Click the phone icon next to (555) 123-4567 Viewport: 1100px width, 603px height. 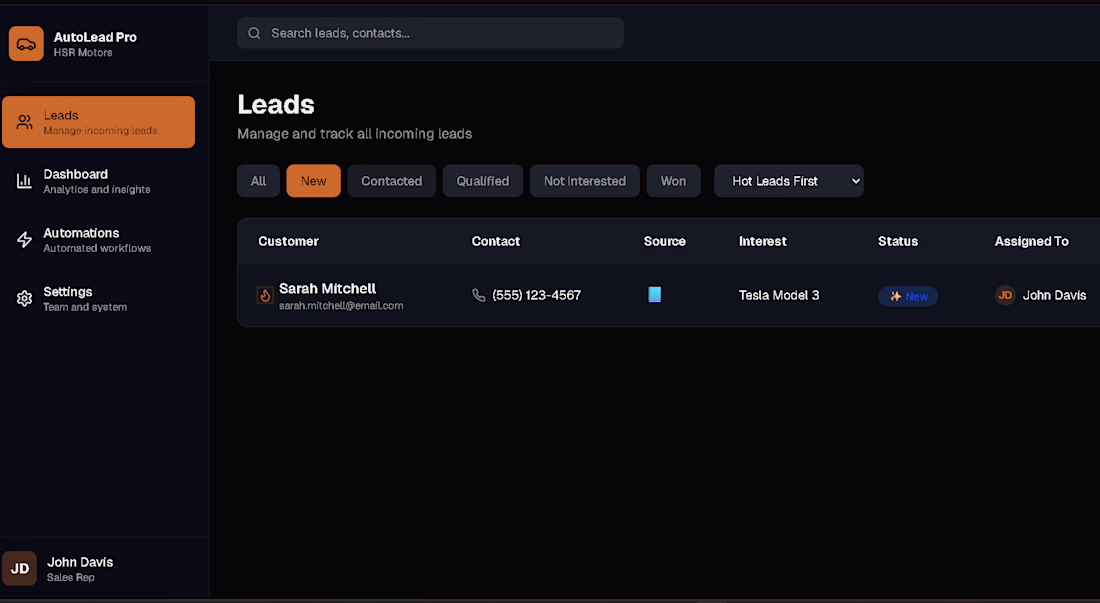tap(478, 295)
